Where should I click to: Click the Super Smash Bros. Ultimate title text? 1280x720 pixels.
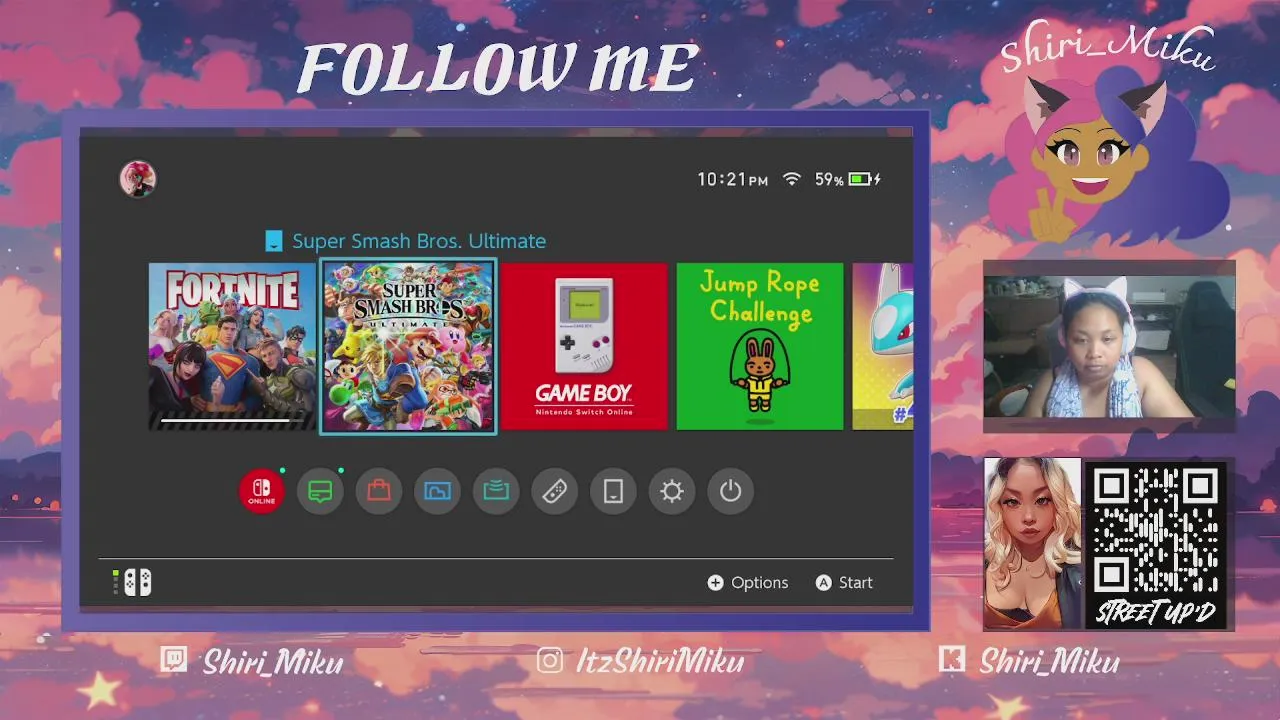point(419,241)
